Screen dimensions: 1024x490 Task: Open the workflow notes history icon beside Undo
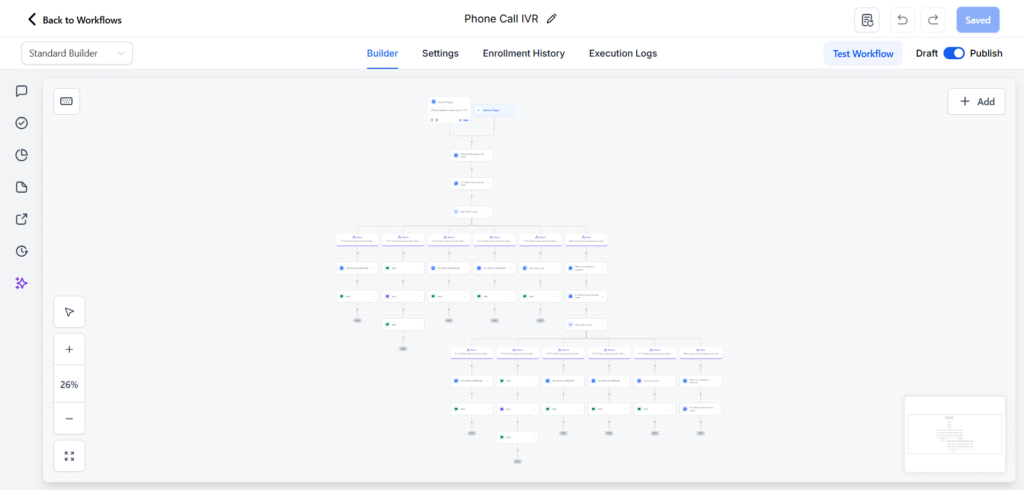tap(867, 20)
